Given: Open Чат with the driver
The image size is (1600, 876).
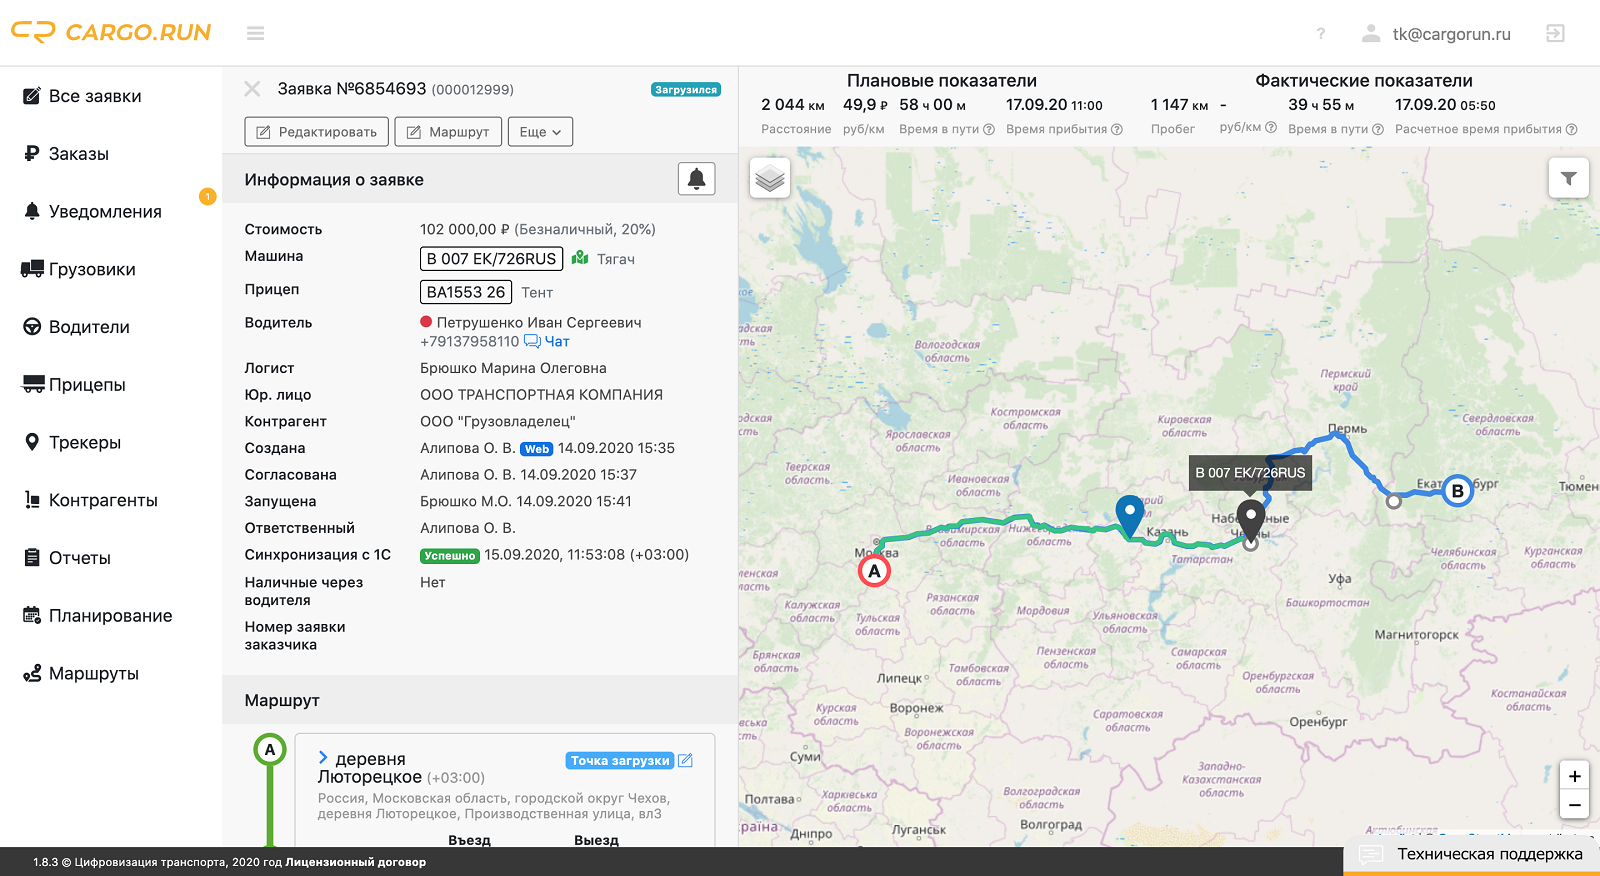Looking at the screenshot, I should click(x=547, y=342).
